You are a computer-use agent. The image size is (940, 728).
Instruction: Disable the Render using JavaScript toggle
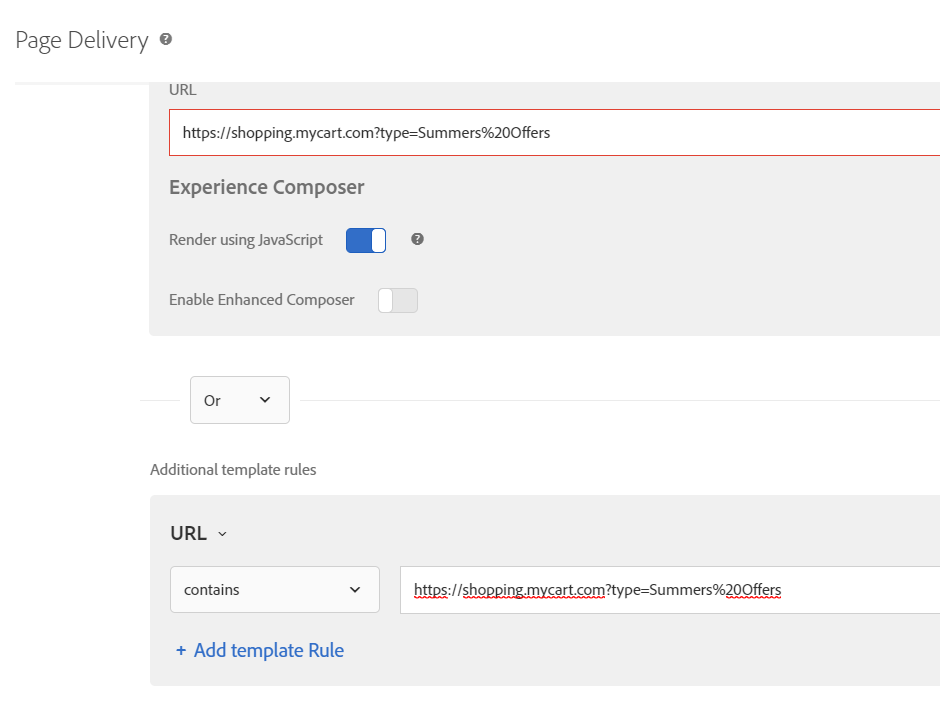click(365, 239)
